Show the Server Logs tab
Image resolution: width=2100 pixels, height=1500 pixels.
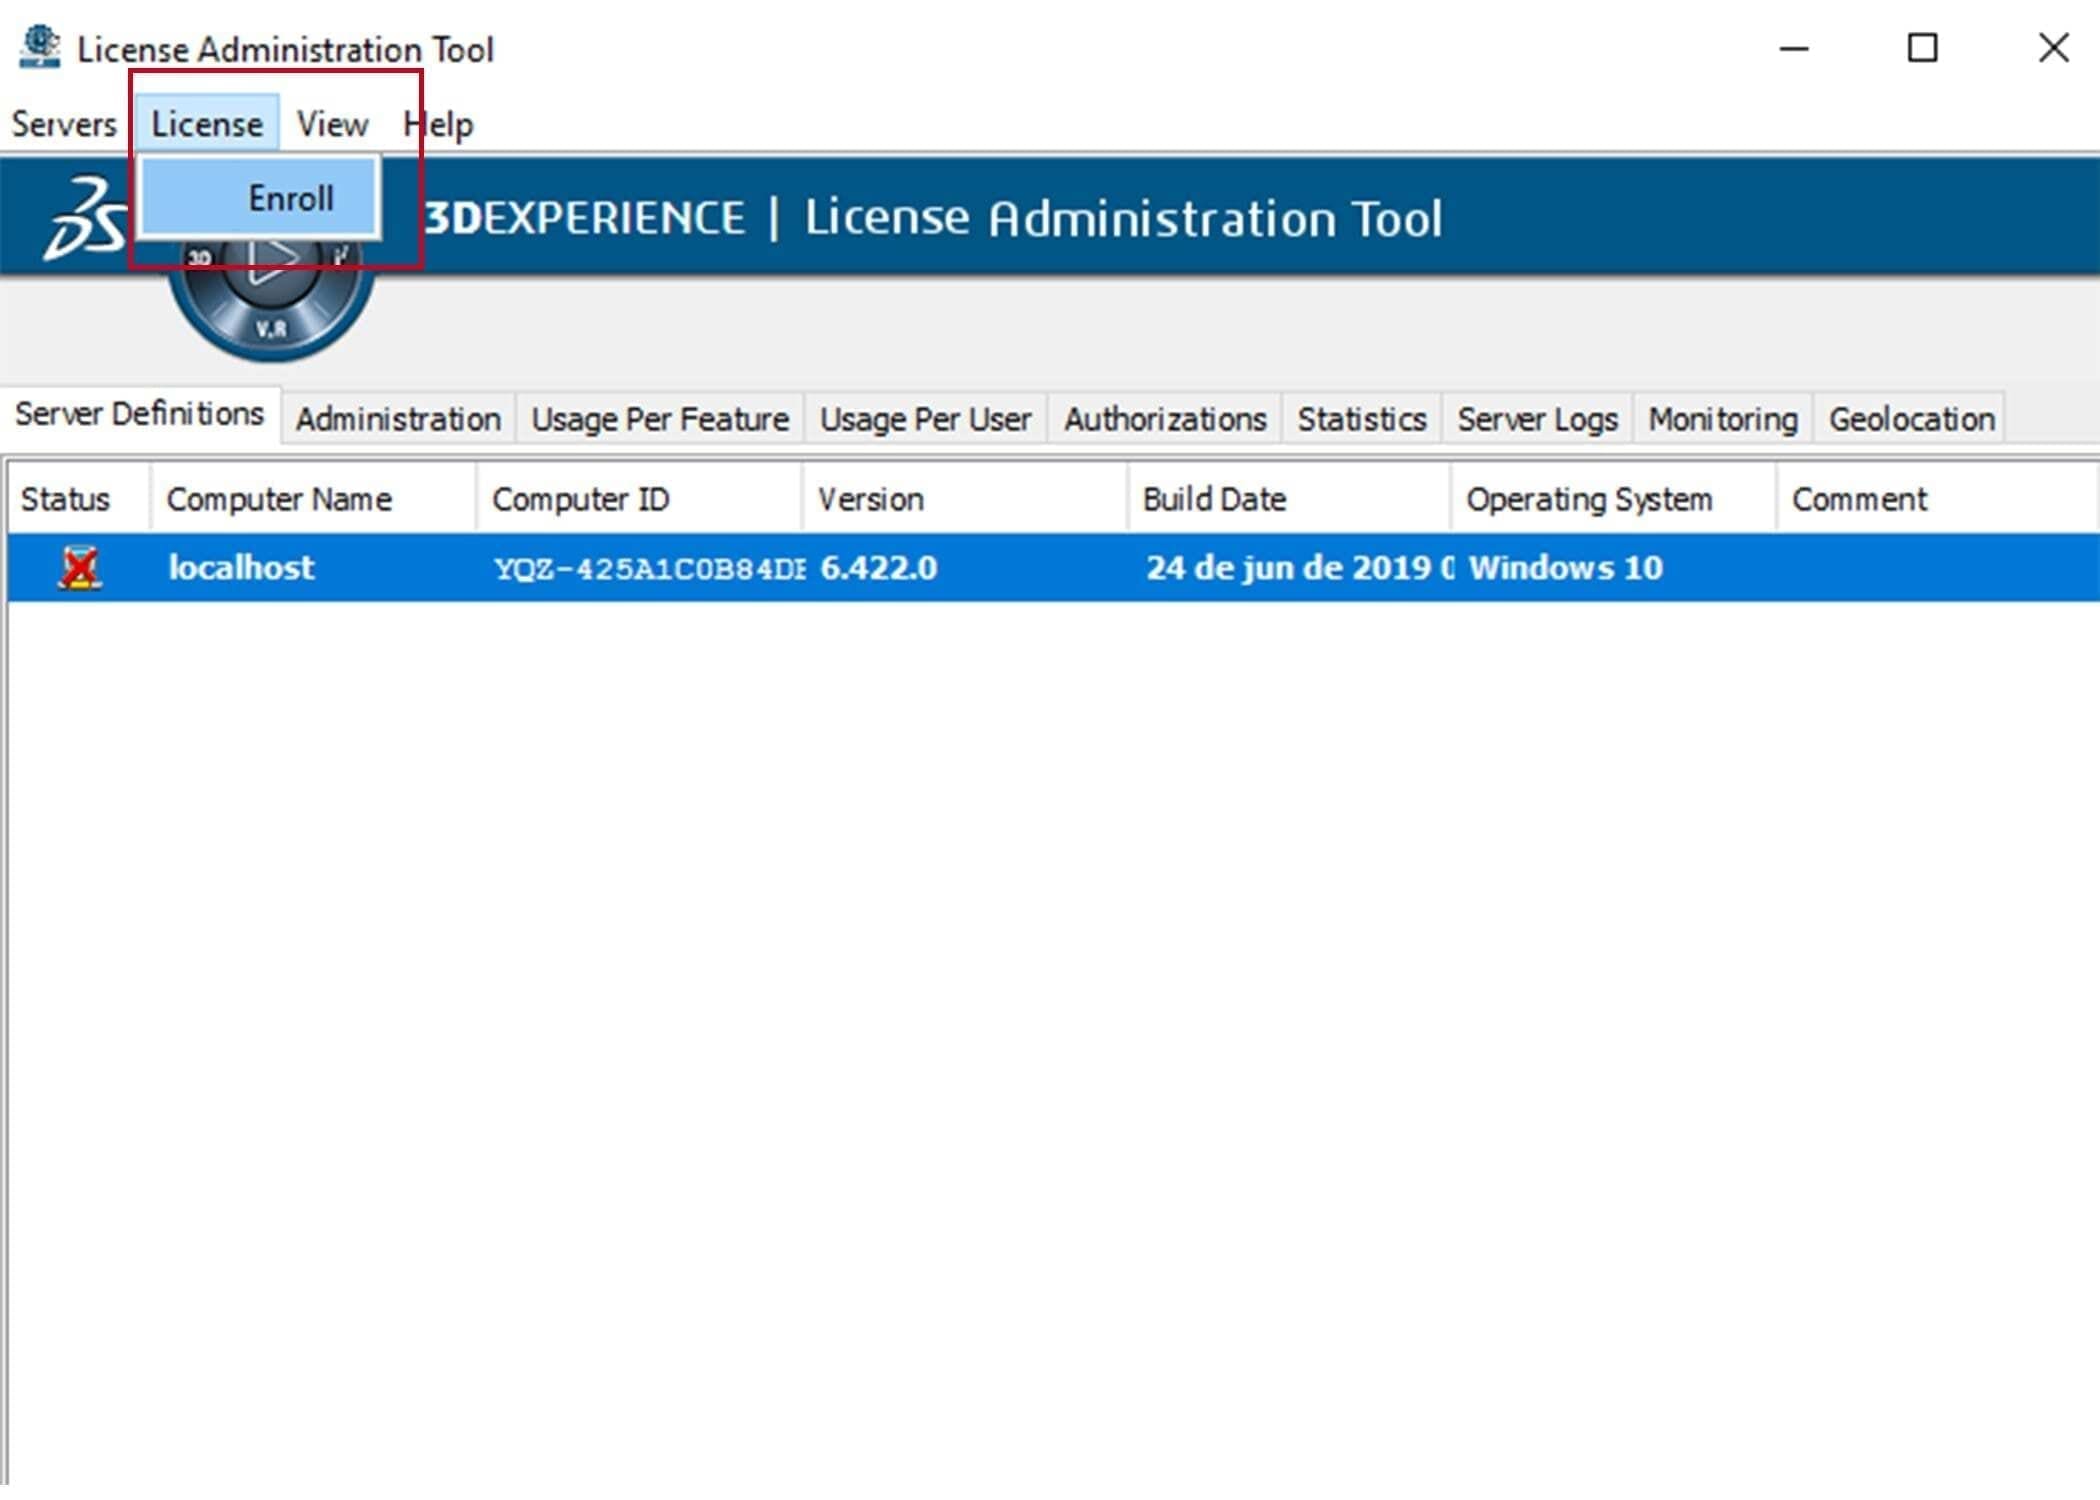1537,419
